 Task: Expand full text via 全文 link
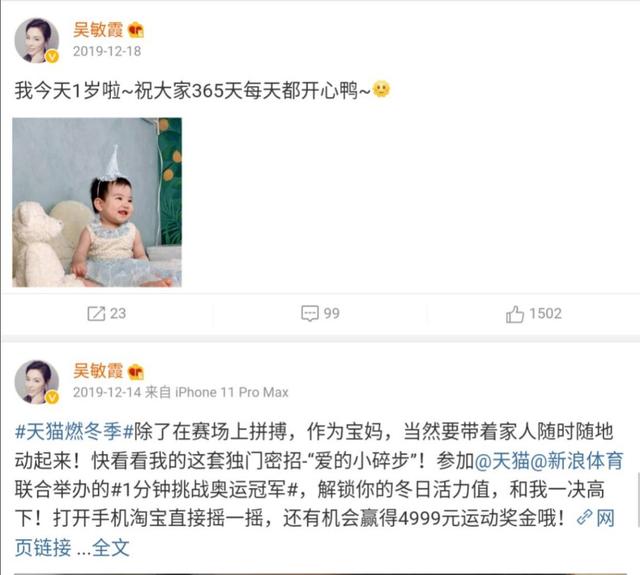111,548
